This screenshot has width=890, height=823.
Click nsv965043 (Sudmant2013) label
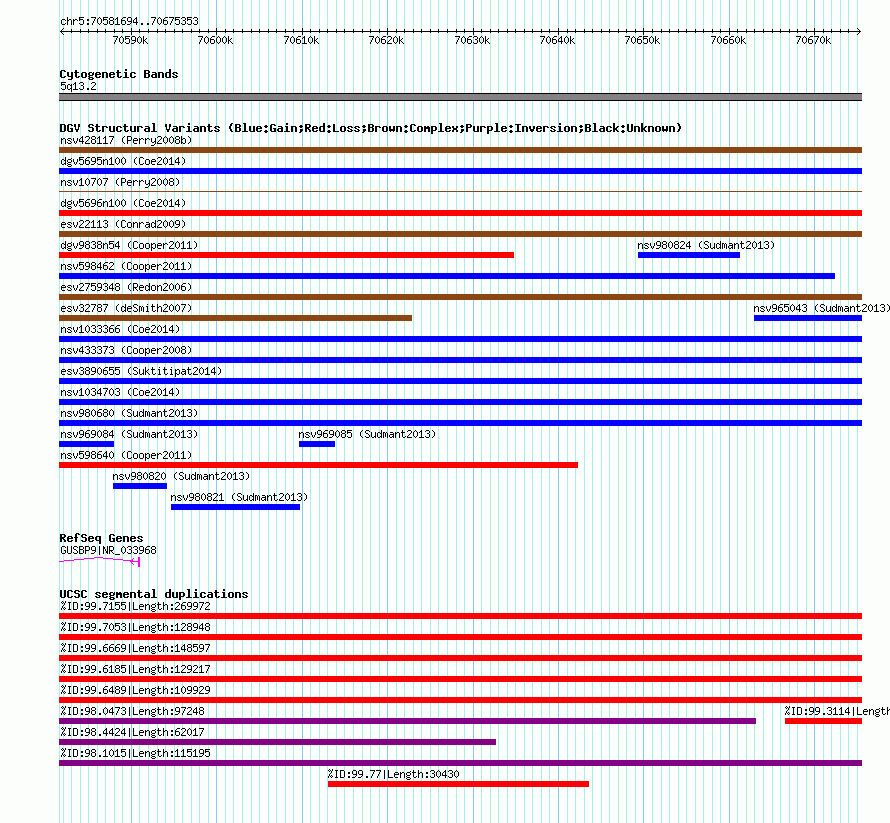tap(821, 308)
